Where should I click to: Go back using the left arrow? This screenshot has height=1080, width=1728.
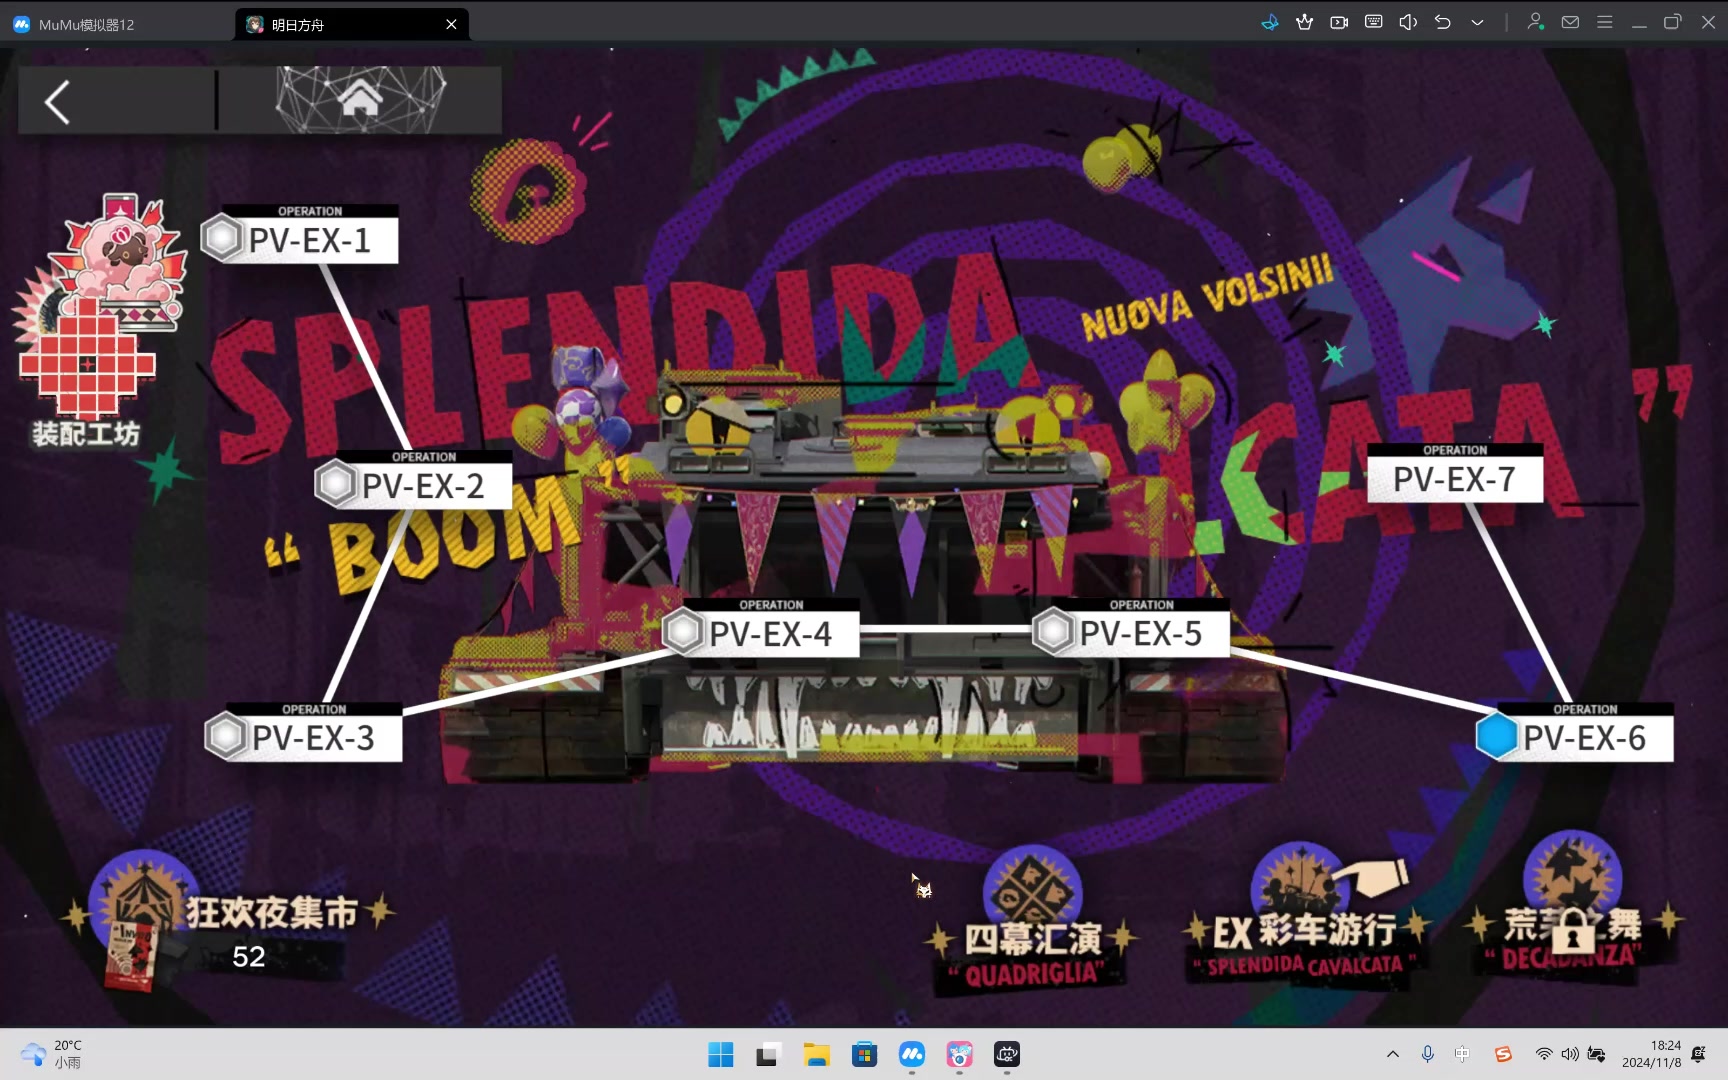(58, 102)
